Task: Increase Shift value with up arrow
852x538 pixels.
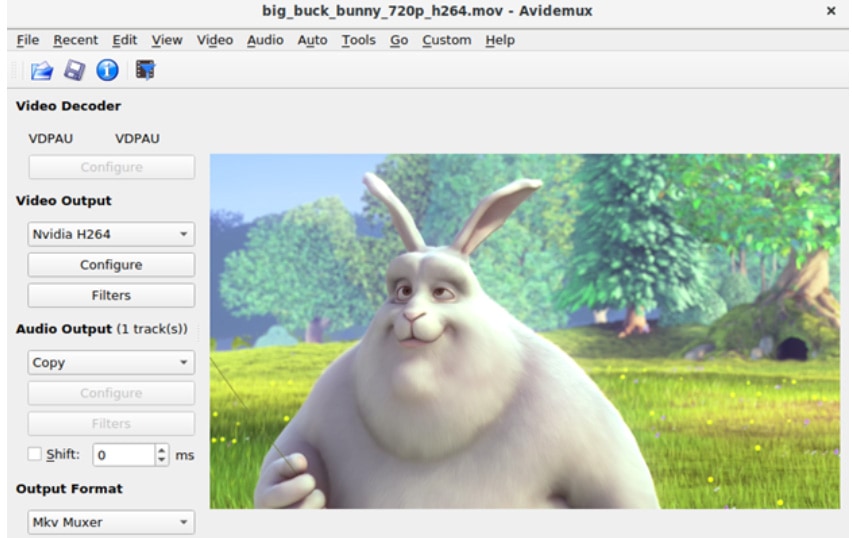Action: pyautogui.click(x=162, y=449)
